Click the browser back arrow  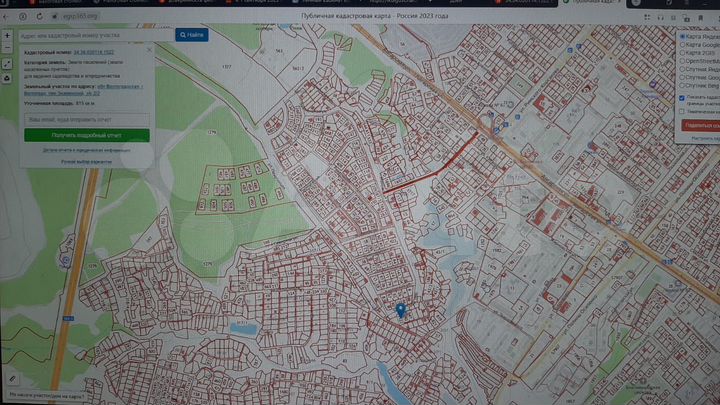(6, 17)
